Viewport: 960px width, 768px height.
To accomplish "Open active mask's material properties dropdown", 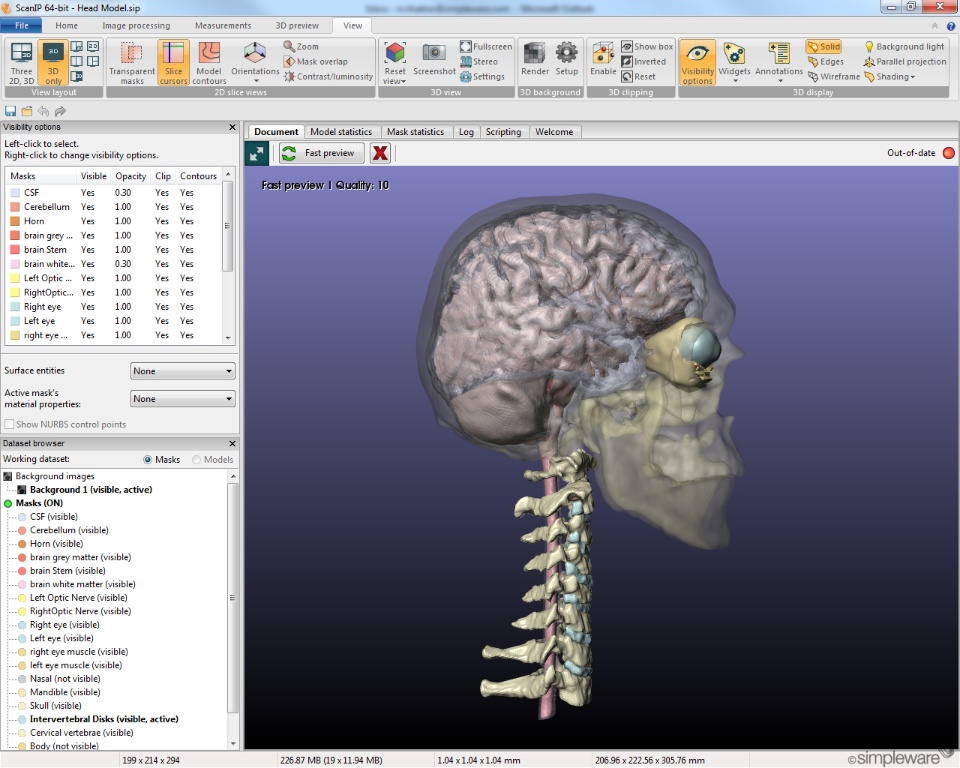I will [182, 399].
